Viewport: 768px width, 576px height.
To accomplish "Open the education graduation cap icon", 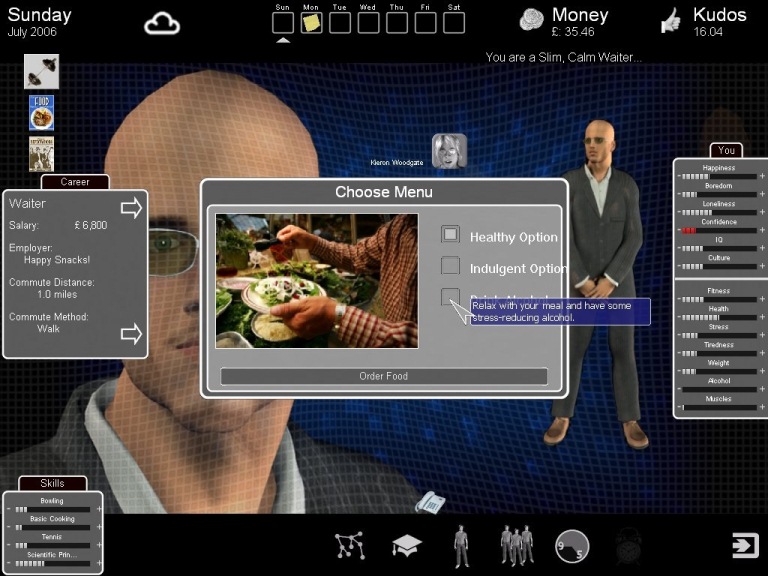I will point(406,545).
